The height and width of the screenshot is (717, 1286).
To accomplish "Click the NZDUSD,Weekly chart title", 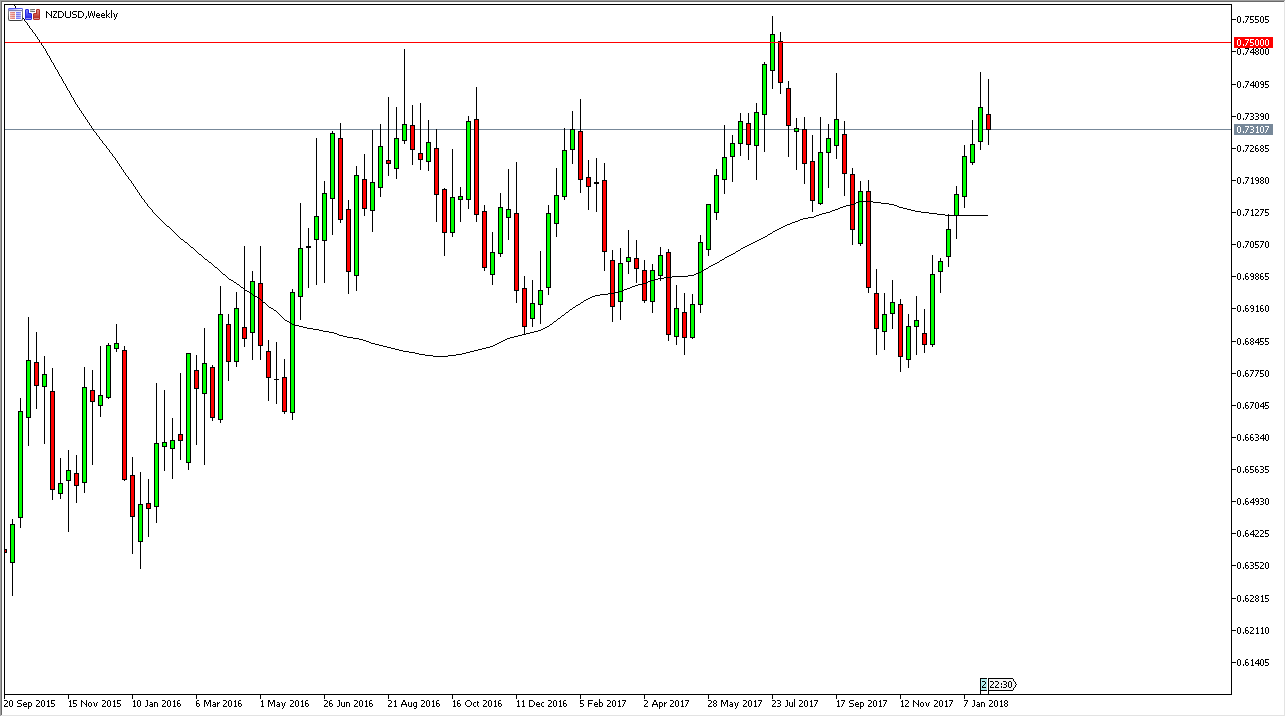I will tap(81, 15).
